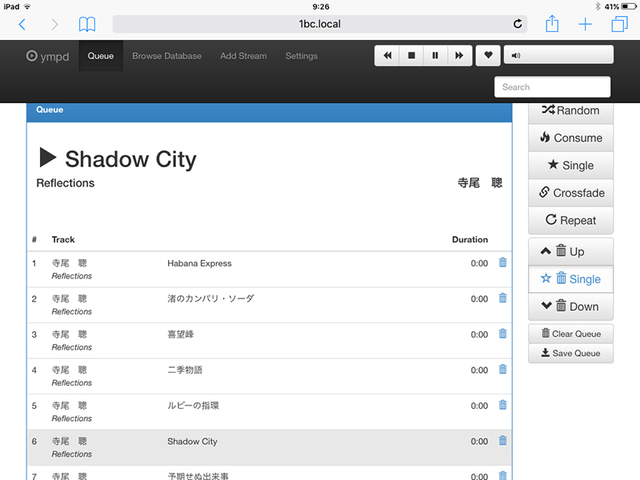Screen dimensions: 640x480
Task: Delete track 2 trash icon
Action: (x=502, y=298)
